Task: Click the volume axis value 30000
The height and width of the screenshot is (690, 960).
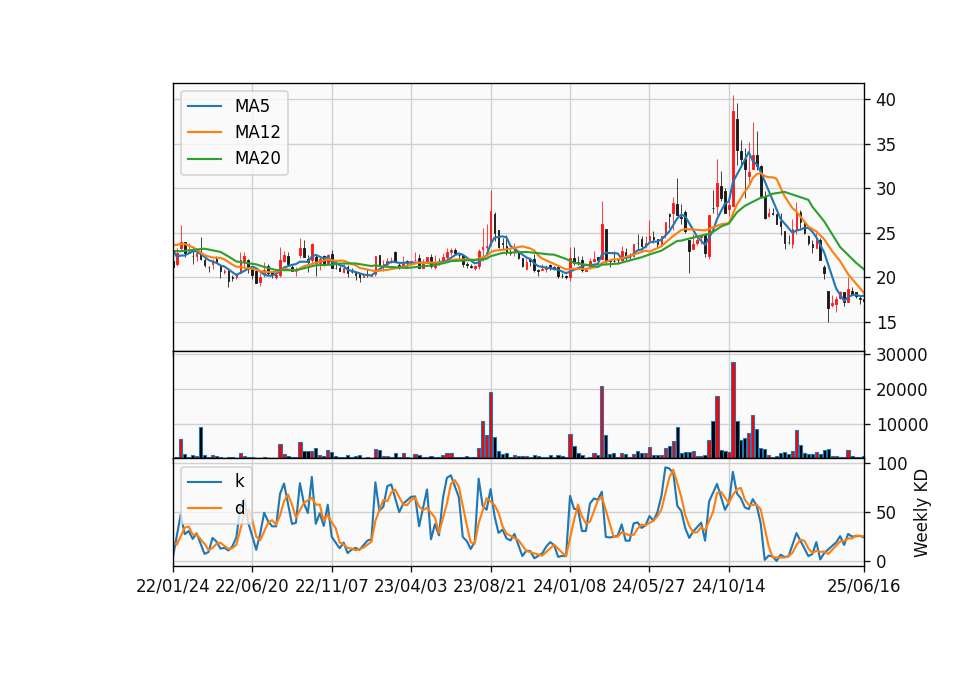Action: [902, 354]
